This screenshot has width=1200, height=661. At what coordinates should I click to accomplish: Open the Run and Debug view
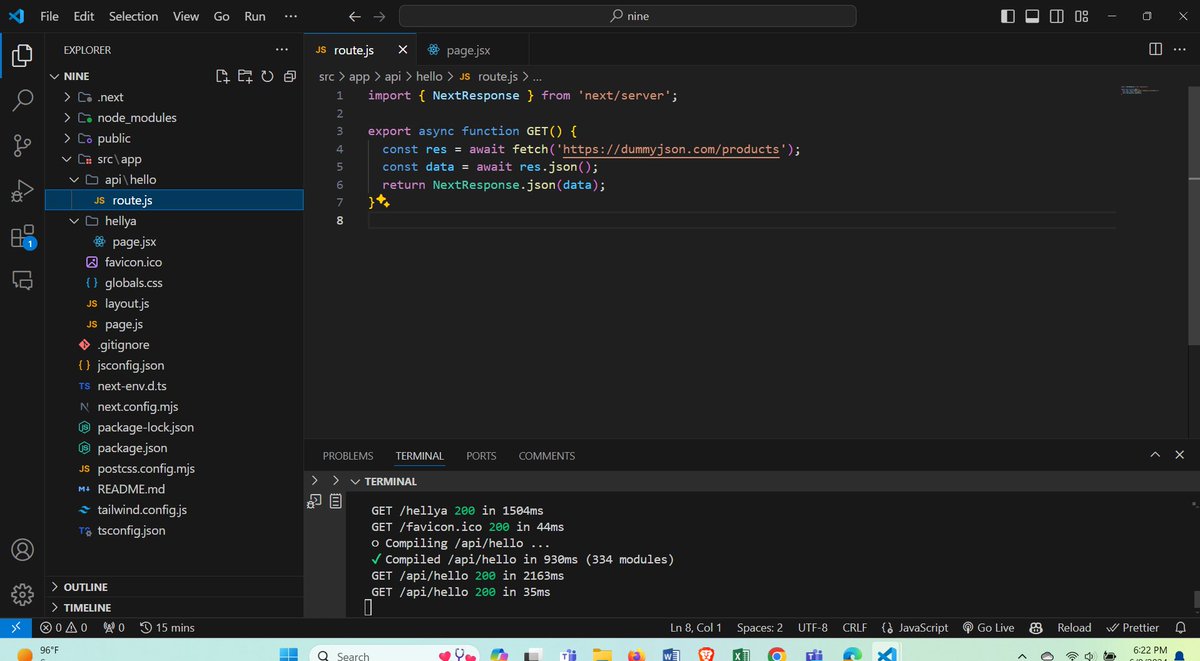[22, 191]
